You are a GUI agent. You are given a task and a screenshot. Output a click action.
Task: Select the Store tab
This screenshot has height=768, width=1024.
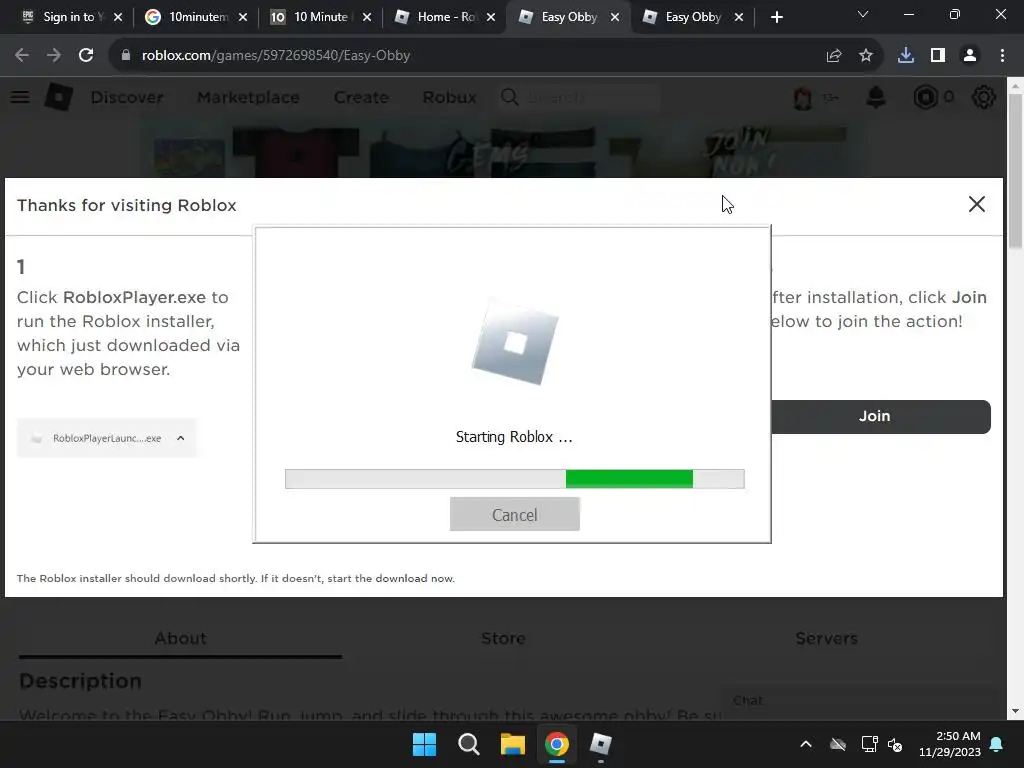(503, 638)
